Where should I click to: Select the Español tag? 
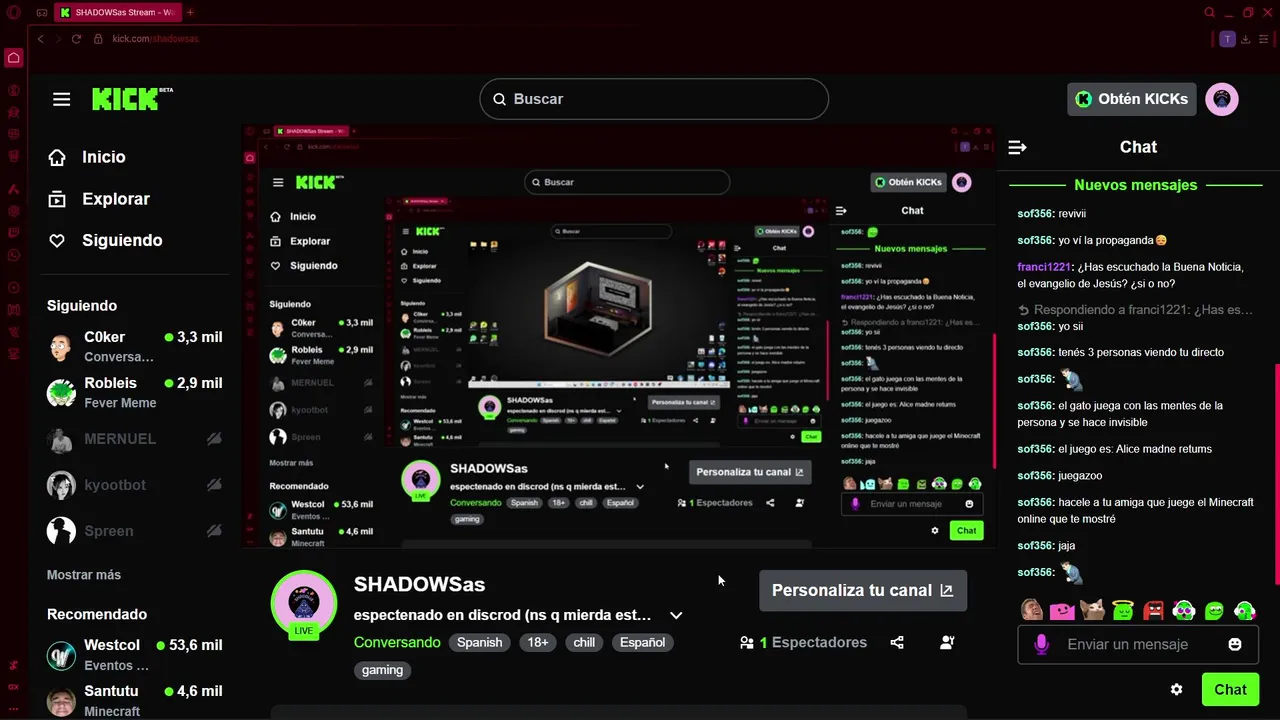pyautogui.click(x=642, y=642)
